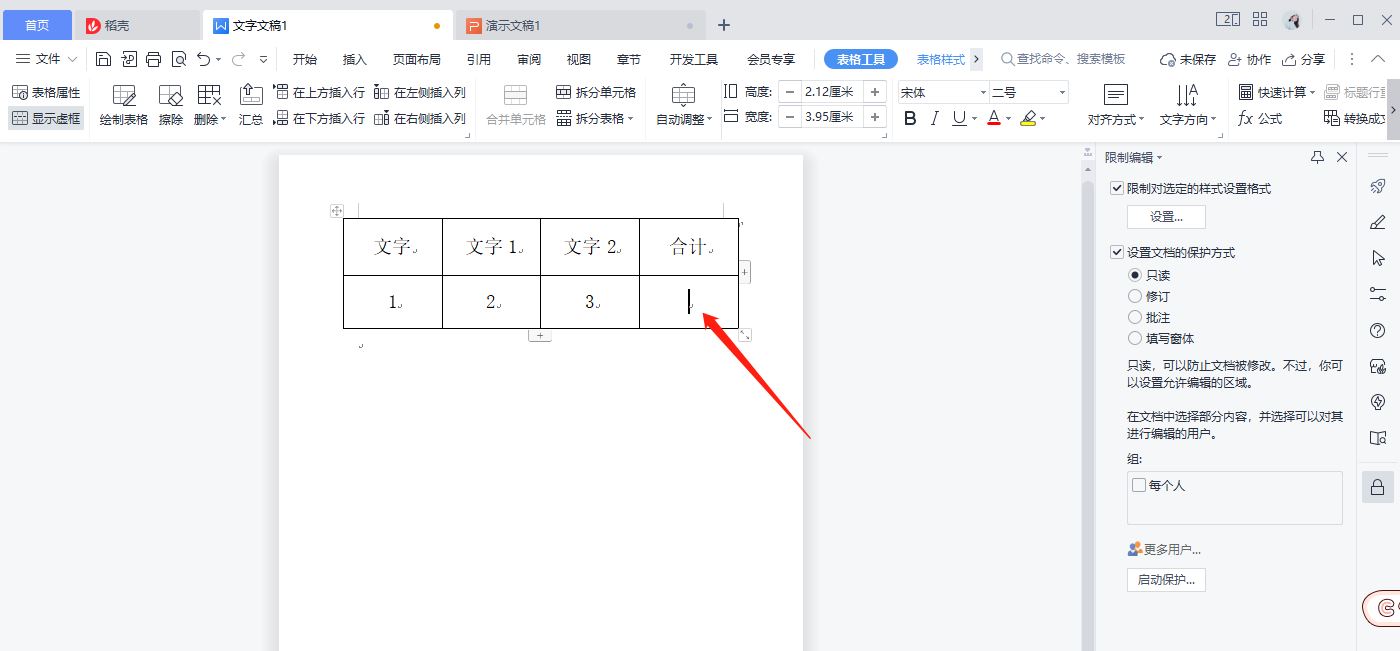1400x651 pixels.
Task: Open the highlight color picker arrow
Action: click(1042, 118)
